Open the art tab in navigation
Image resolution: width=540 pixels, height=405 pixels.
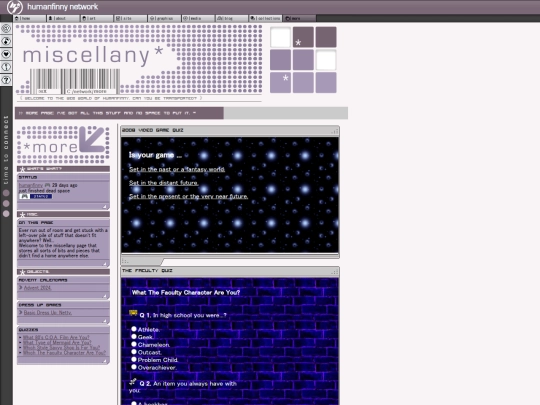pos(97,18)
